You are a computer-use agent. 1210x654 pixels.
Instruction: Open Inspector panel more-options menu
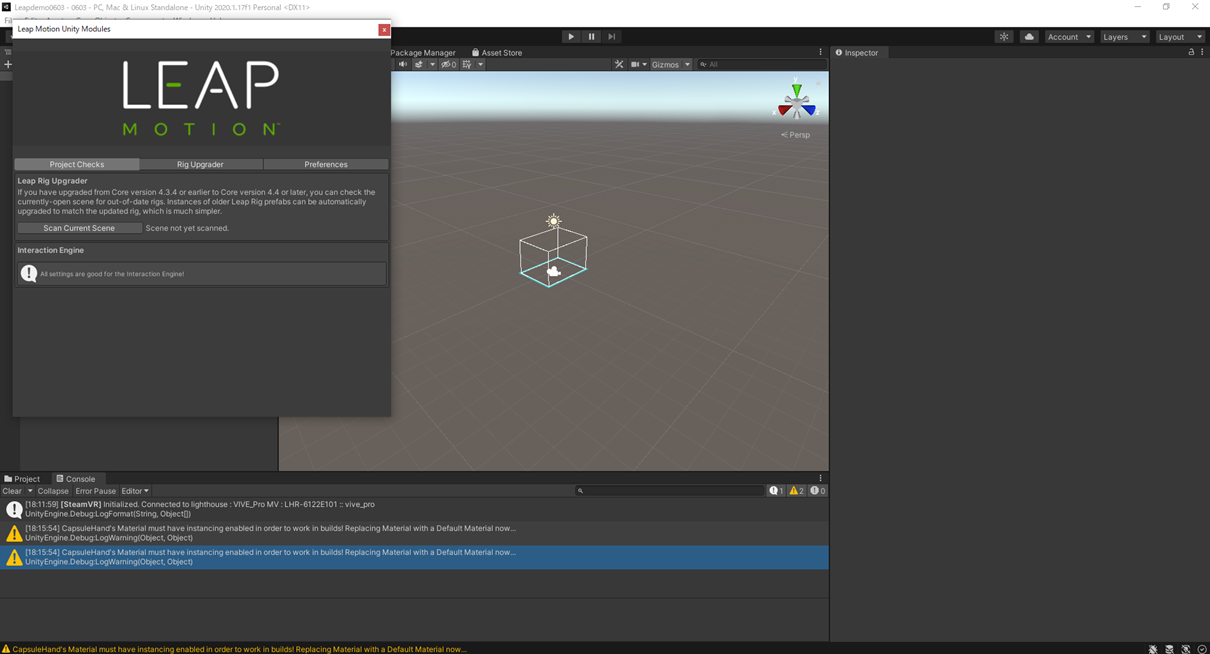click(1202, 52)
